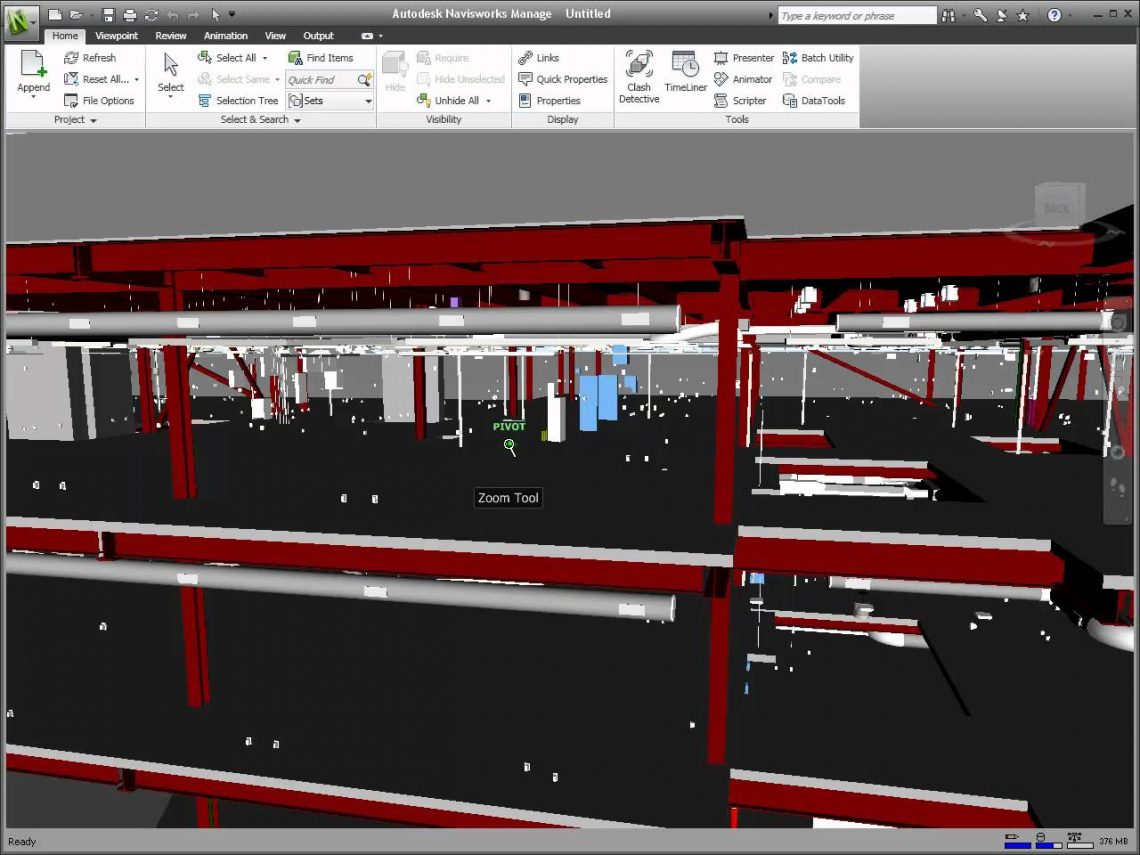Open the Clash Detective tool
Image resolution: width=1140 pixels, height=855 pixels.
click(x=639, y=77)
